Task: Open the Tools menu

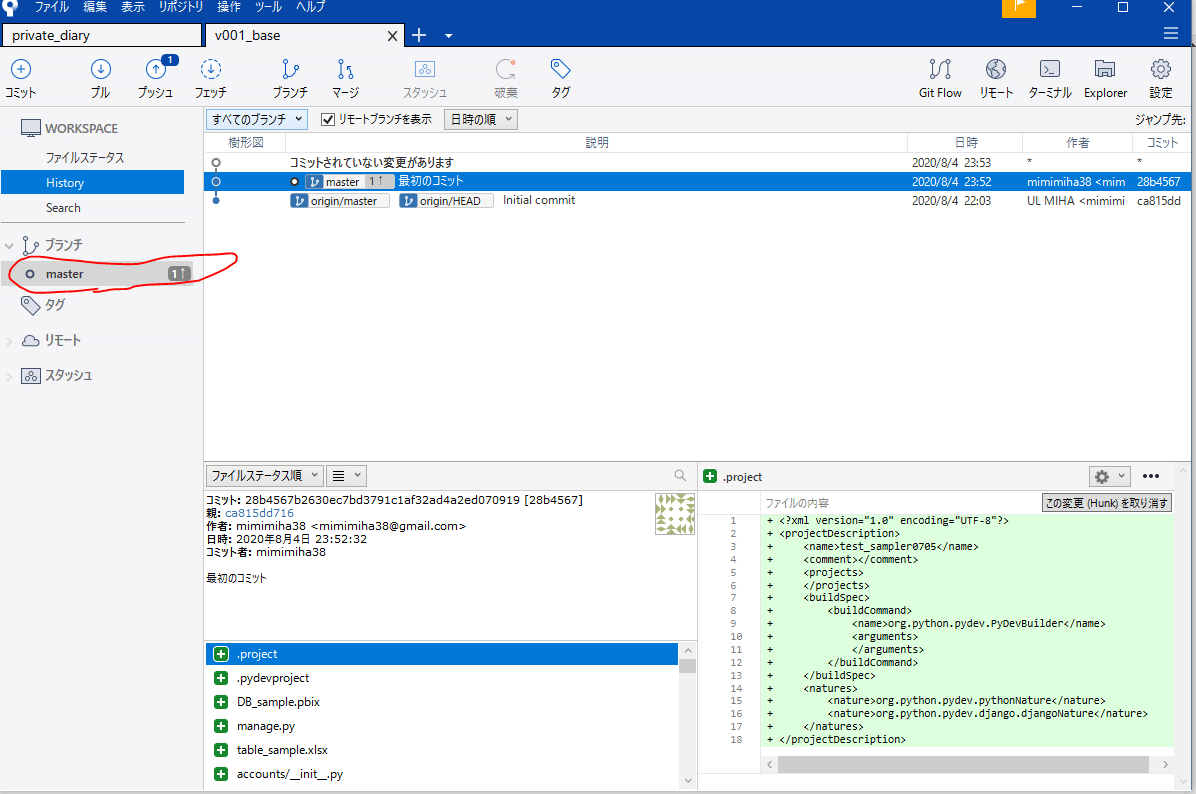Action: (268, 7)
